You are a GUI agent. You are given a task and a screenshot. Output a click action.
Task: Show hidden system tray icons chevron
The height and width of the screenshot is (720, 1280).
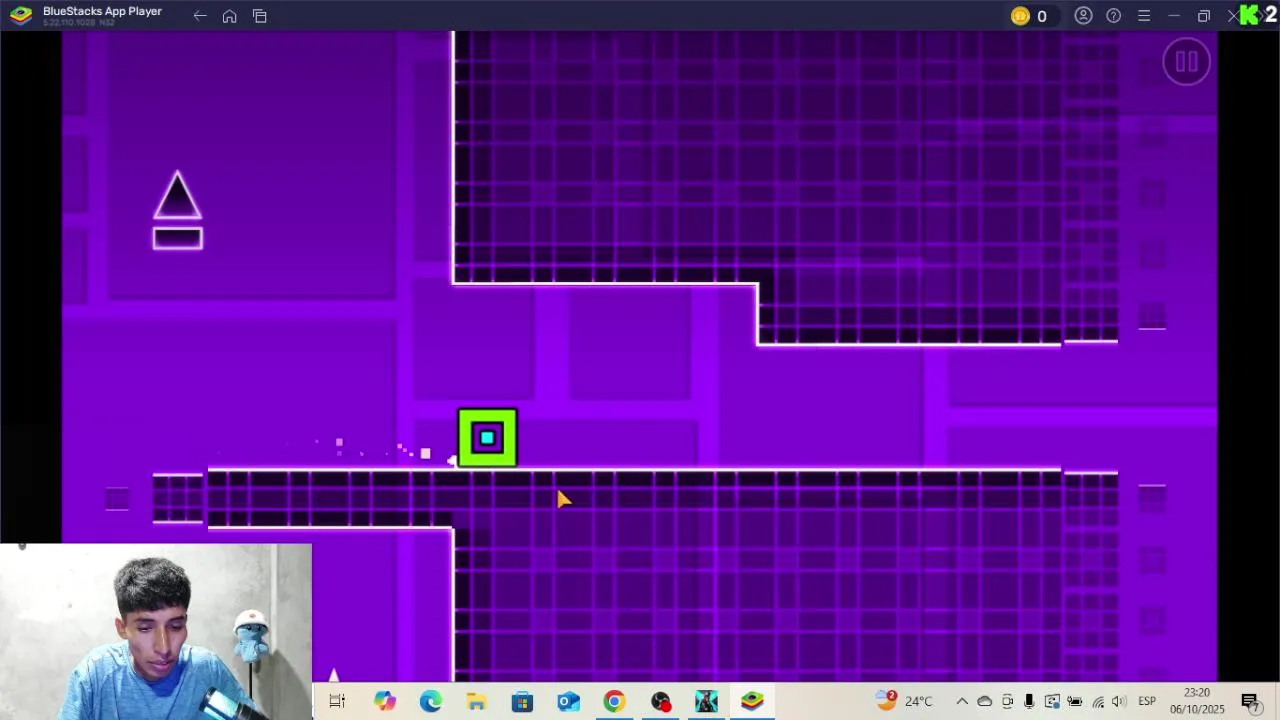[x=962, y=702]
